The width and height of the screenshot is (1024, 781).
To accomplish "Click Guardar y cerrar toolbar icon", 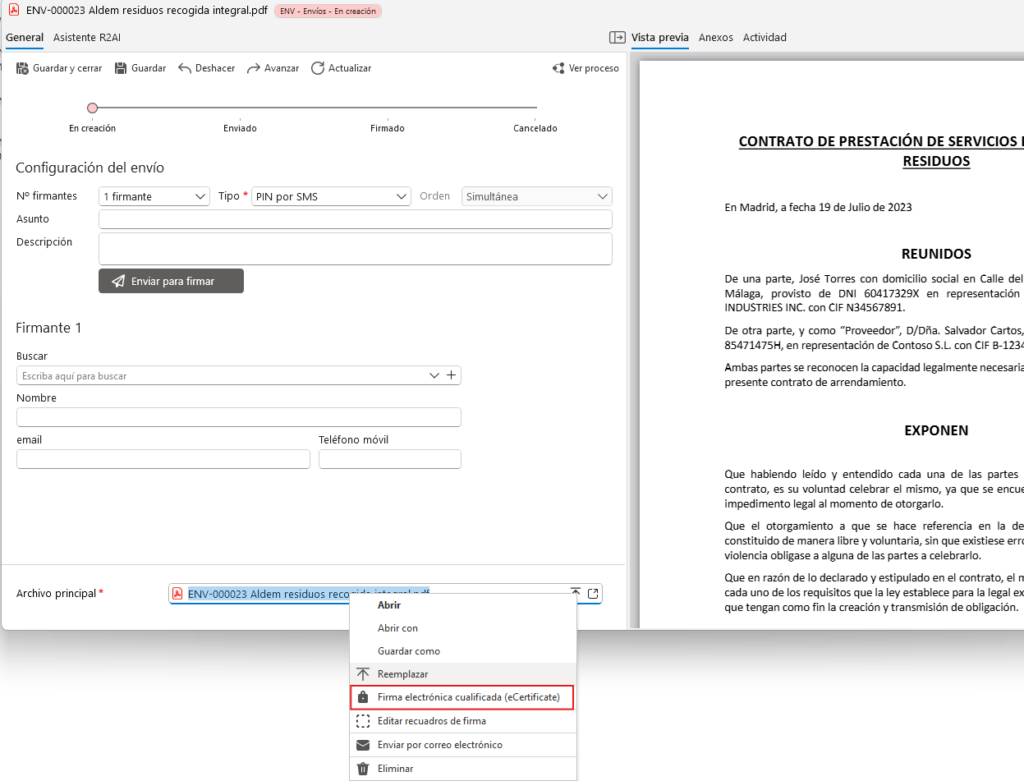I will click(x=22, y=68).
